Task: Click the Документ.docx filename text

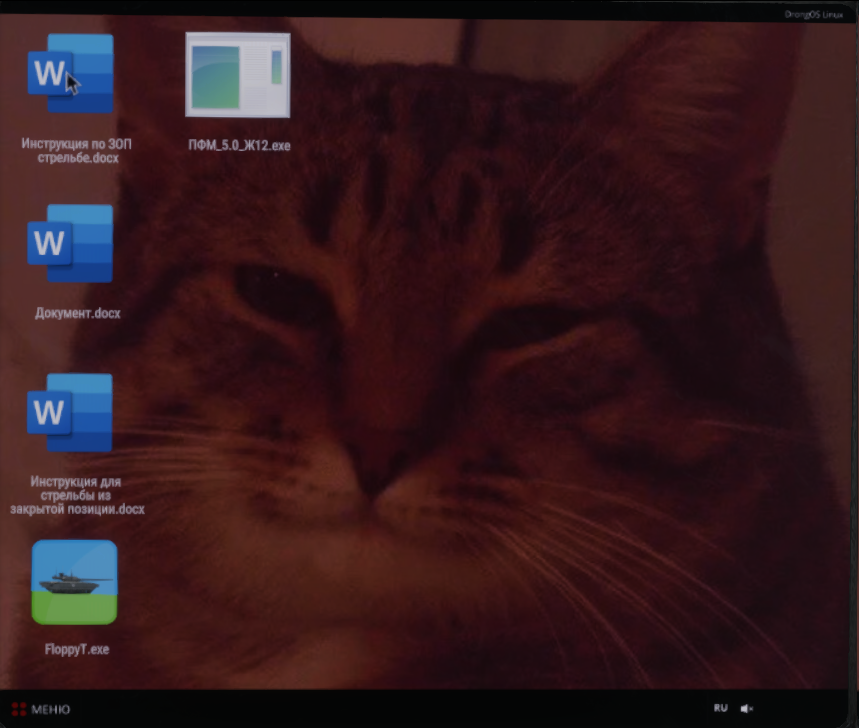Action: point(77,313)
